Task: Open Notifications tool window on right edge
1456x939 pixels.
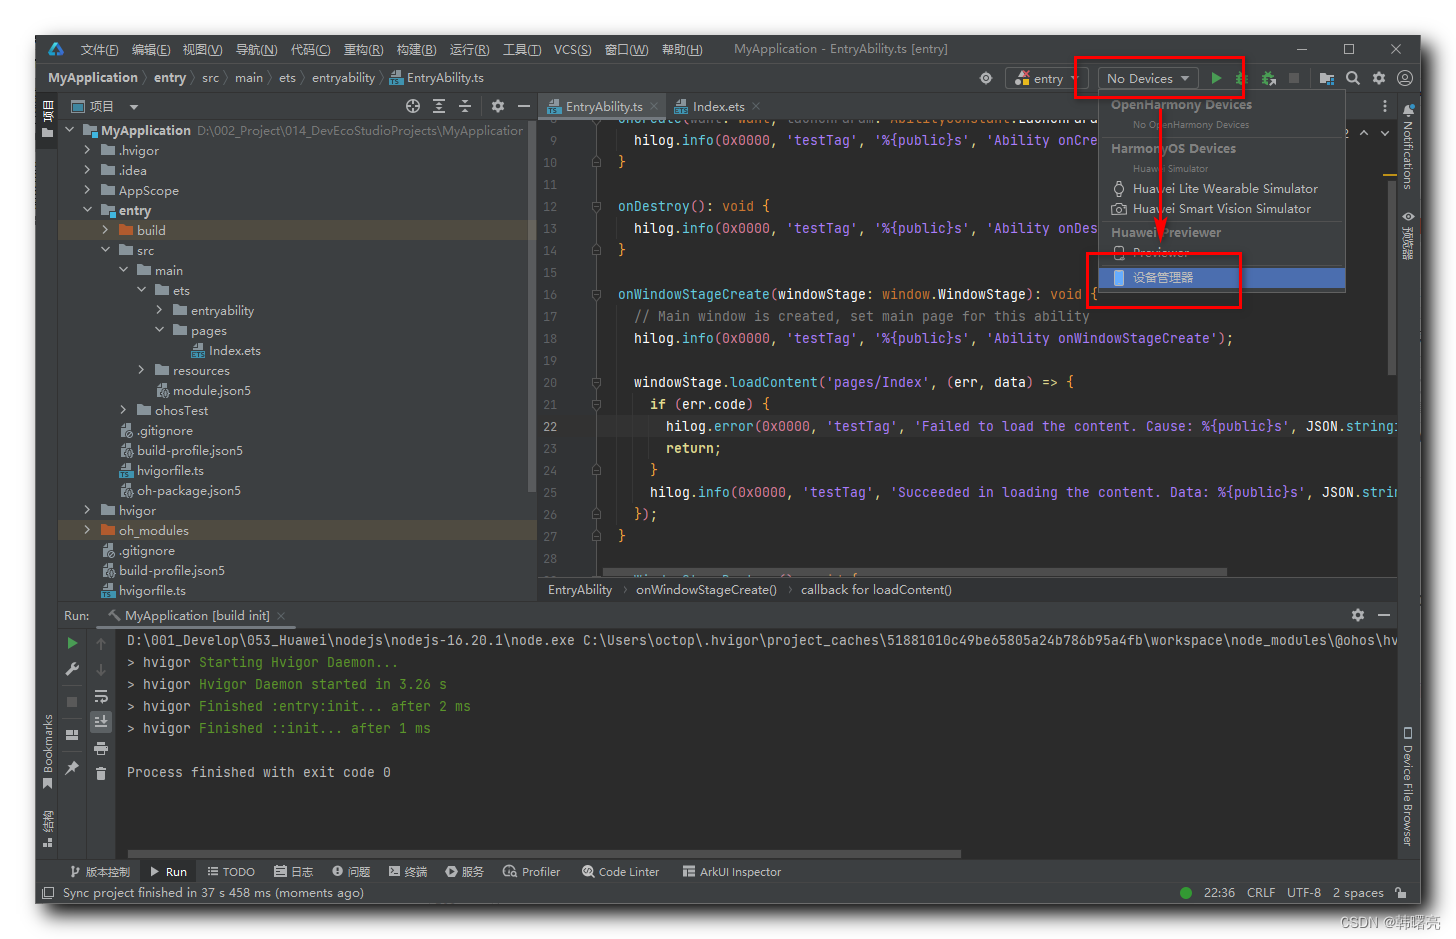Action: (1408, 146)
